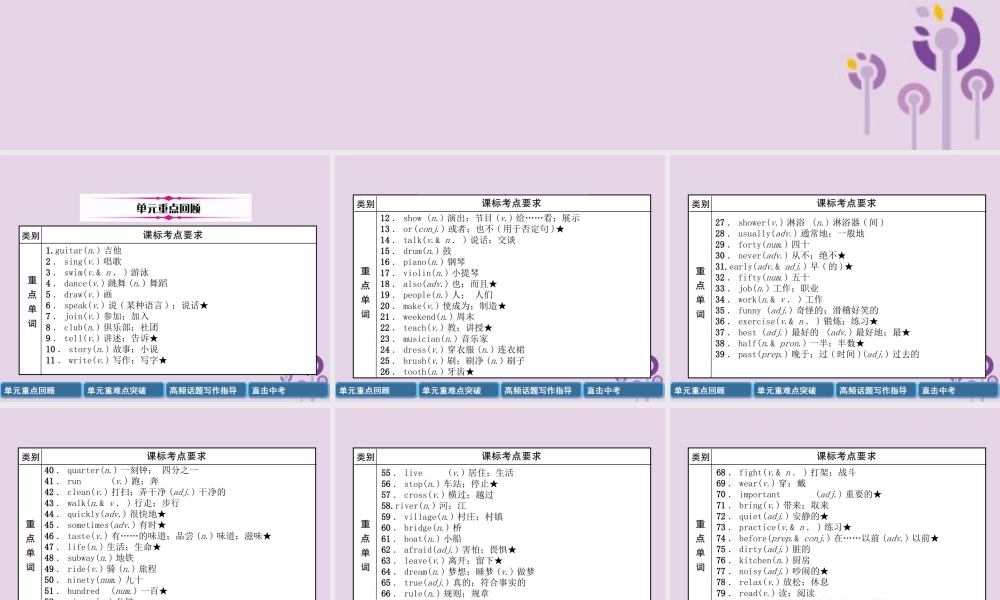Click 高频话题写作指导 button on the show slide
1000x600 pixels.
[541, 390]
